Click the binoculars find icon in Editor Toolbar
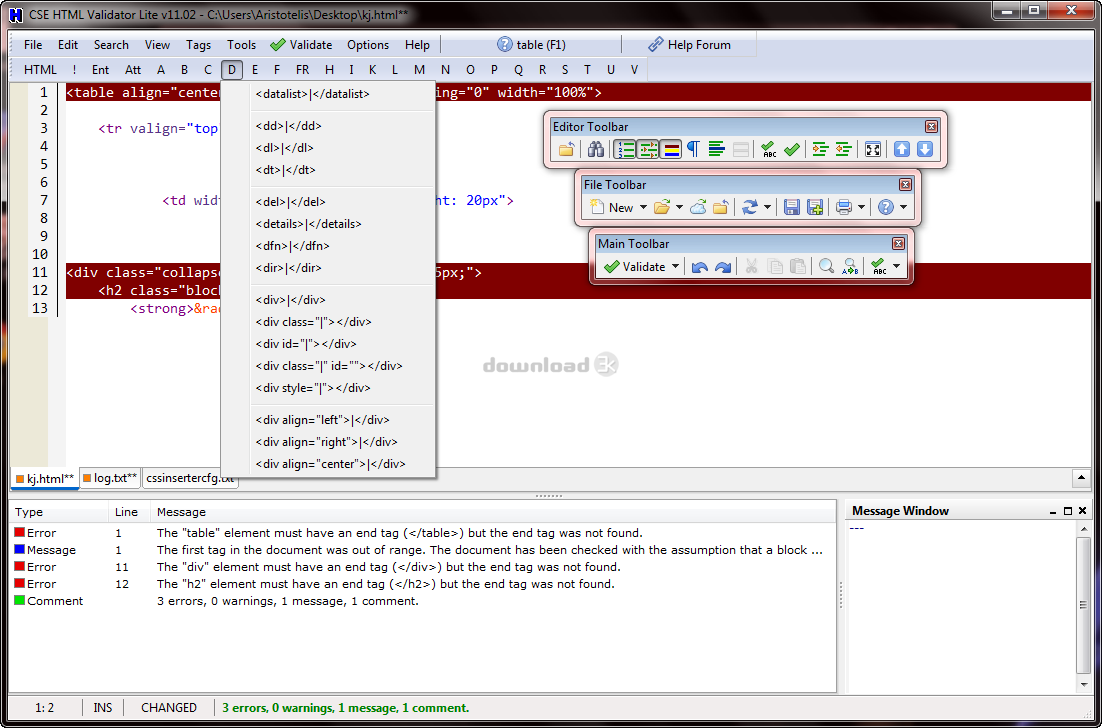Image resolution: width=1102 pixels, height=728 pixels. 596,149
